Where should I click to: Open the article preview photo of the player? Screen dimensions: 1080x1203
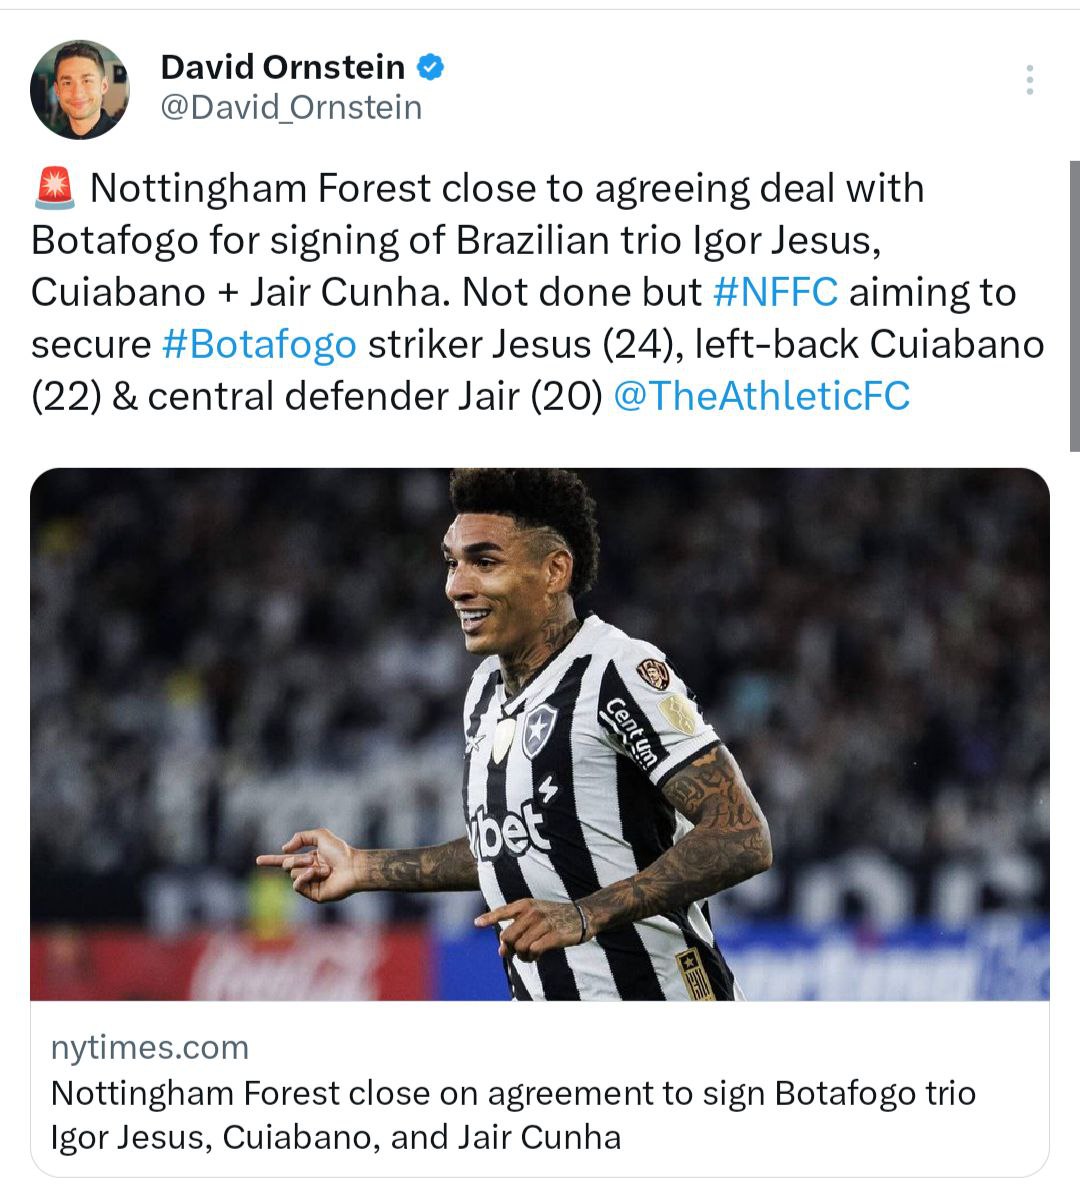click(540, 734)
